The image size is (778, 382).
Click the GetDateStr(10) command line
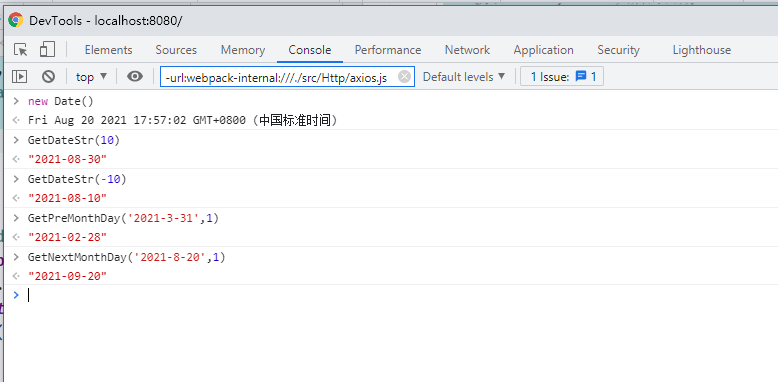[74, 140]
